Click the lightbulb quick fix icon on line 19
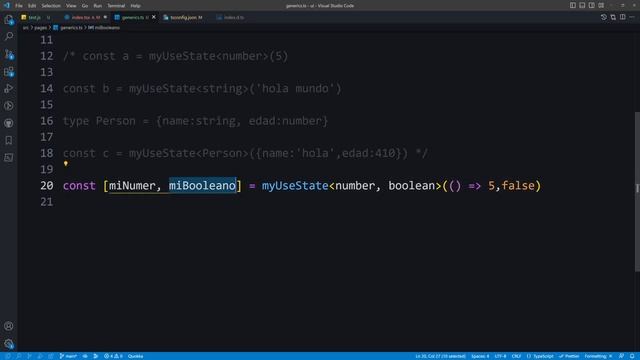The image size is (640, 360). 66,164
